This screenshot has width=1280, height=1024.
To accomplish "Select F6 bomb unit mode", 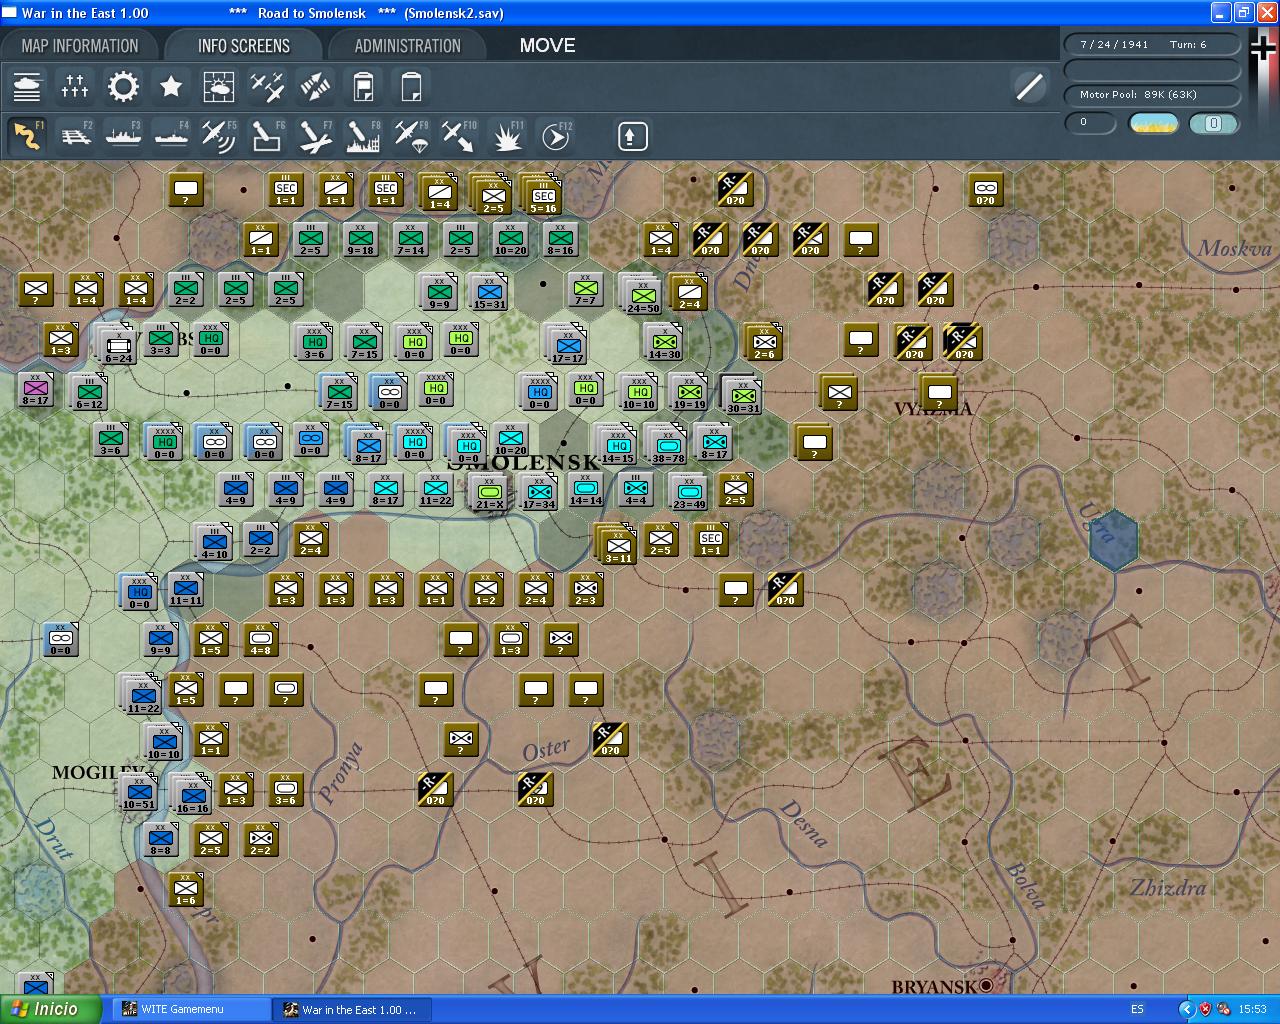I will (267, 136).
